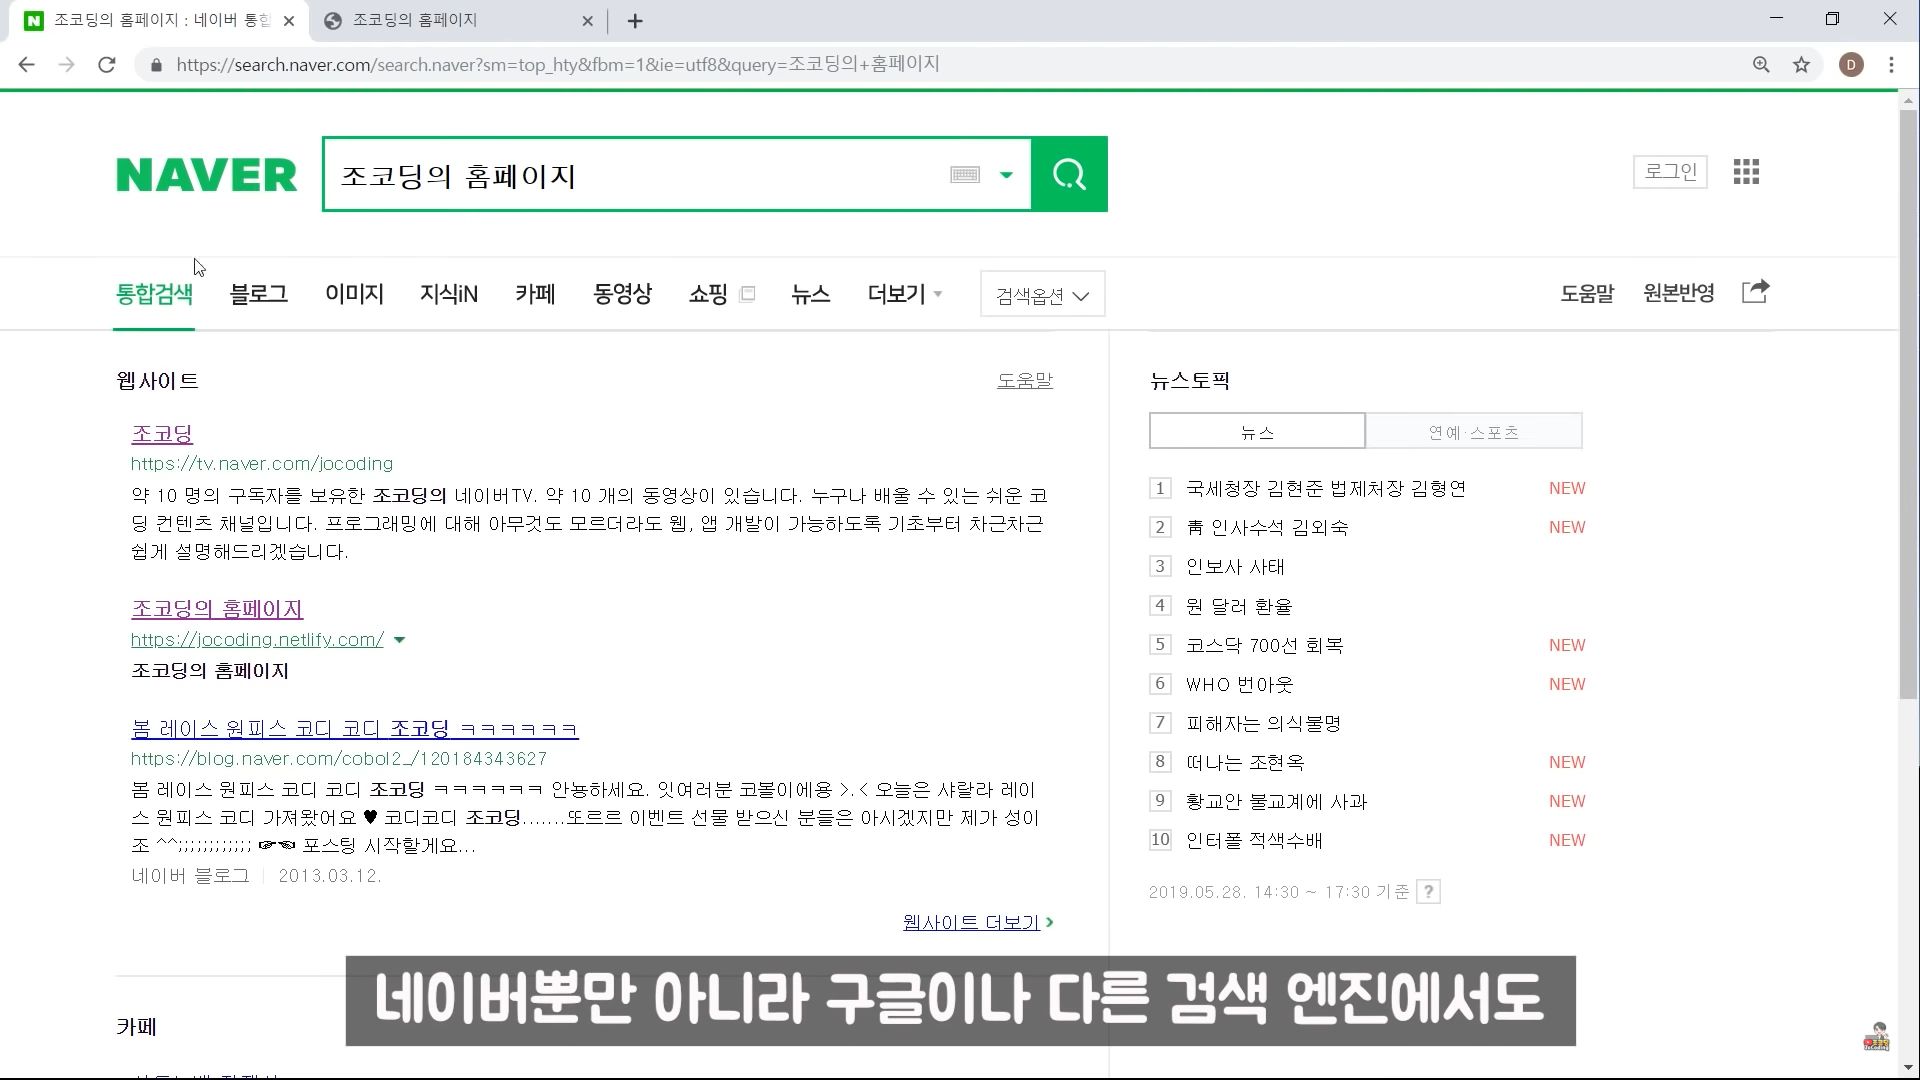Open the jocoding.netlify.com URL link
This screenshot has height=1080, width=1920.
pyautogui.click(x=257, y=640)
